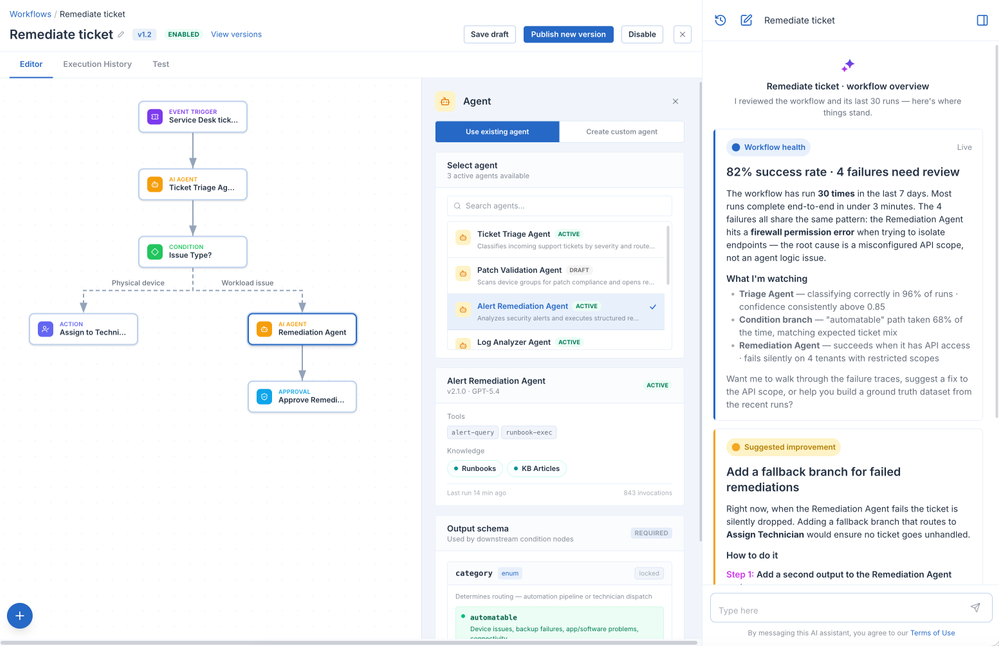This screenshot has height=646, width=1000.
Task: Choose Log Analyzer Agent from agent list
Action: coord(556,342)
